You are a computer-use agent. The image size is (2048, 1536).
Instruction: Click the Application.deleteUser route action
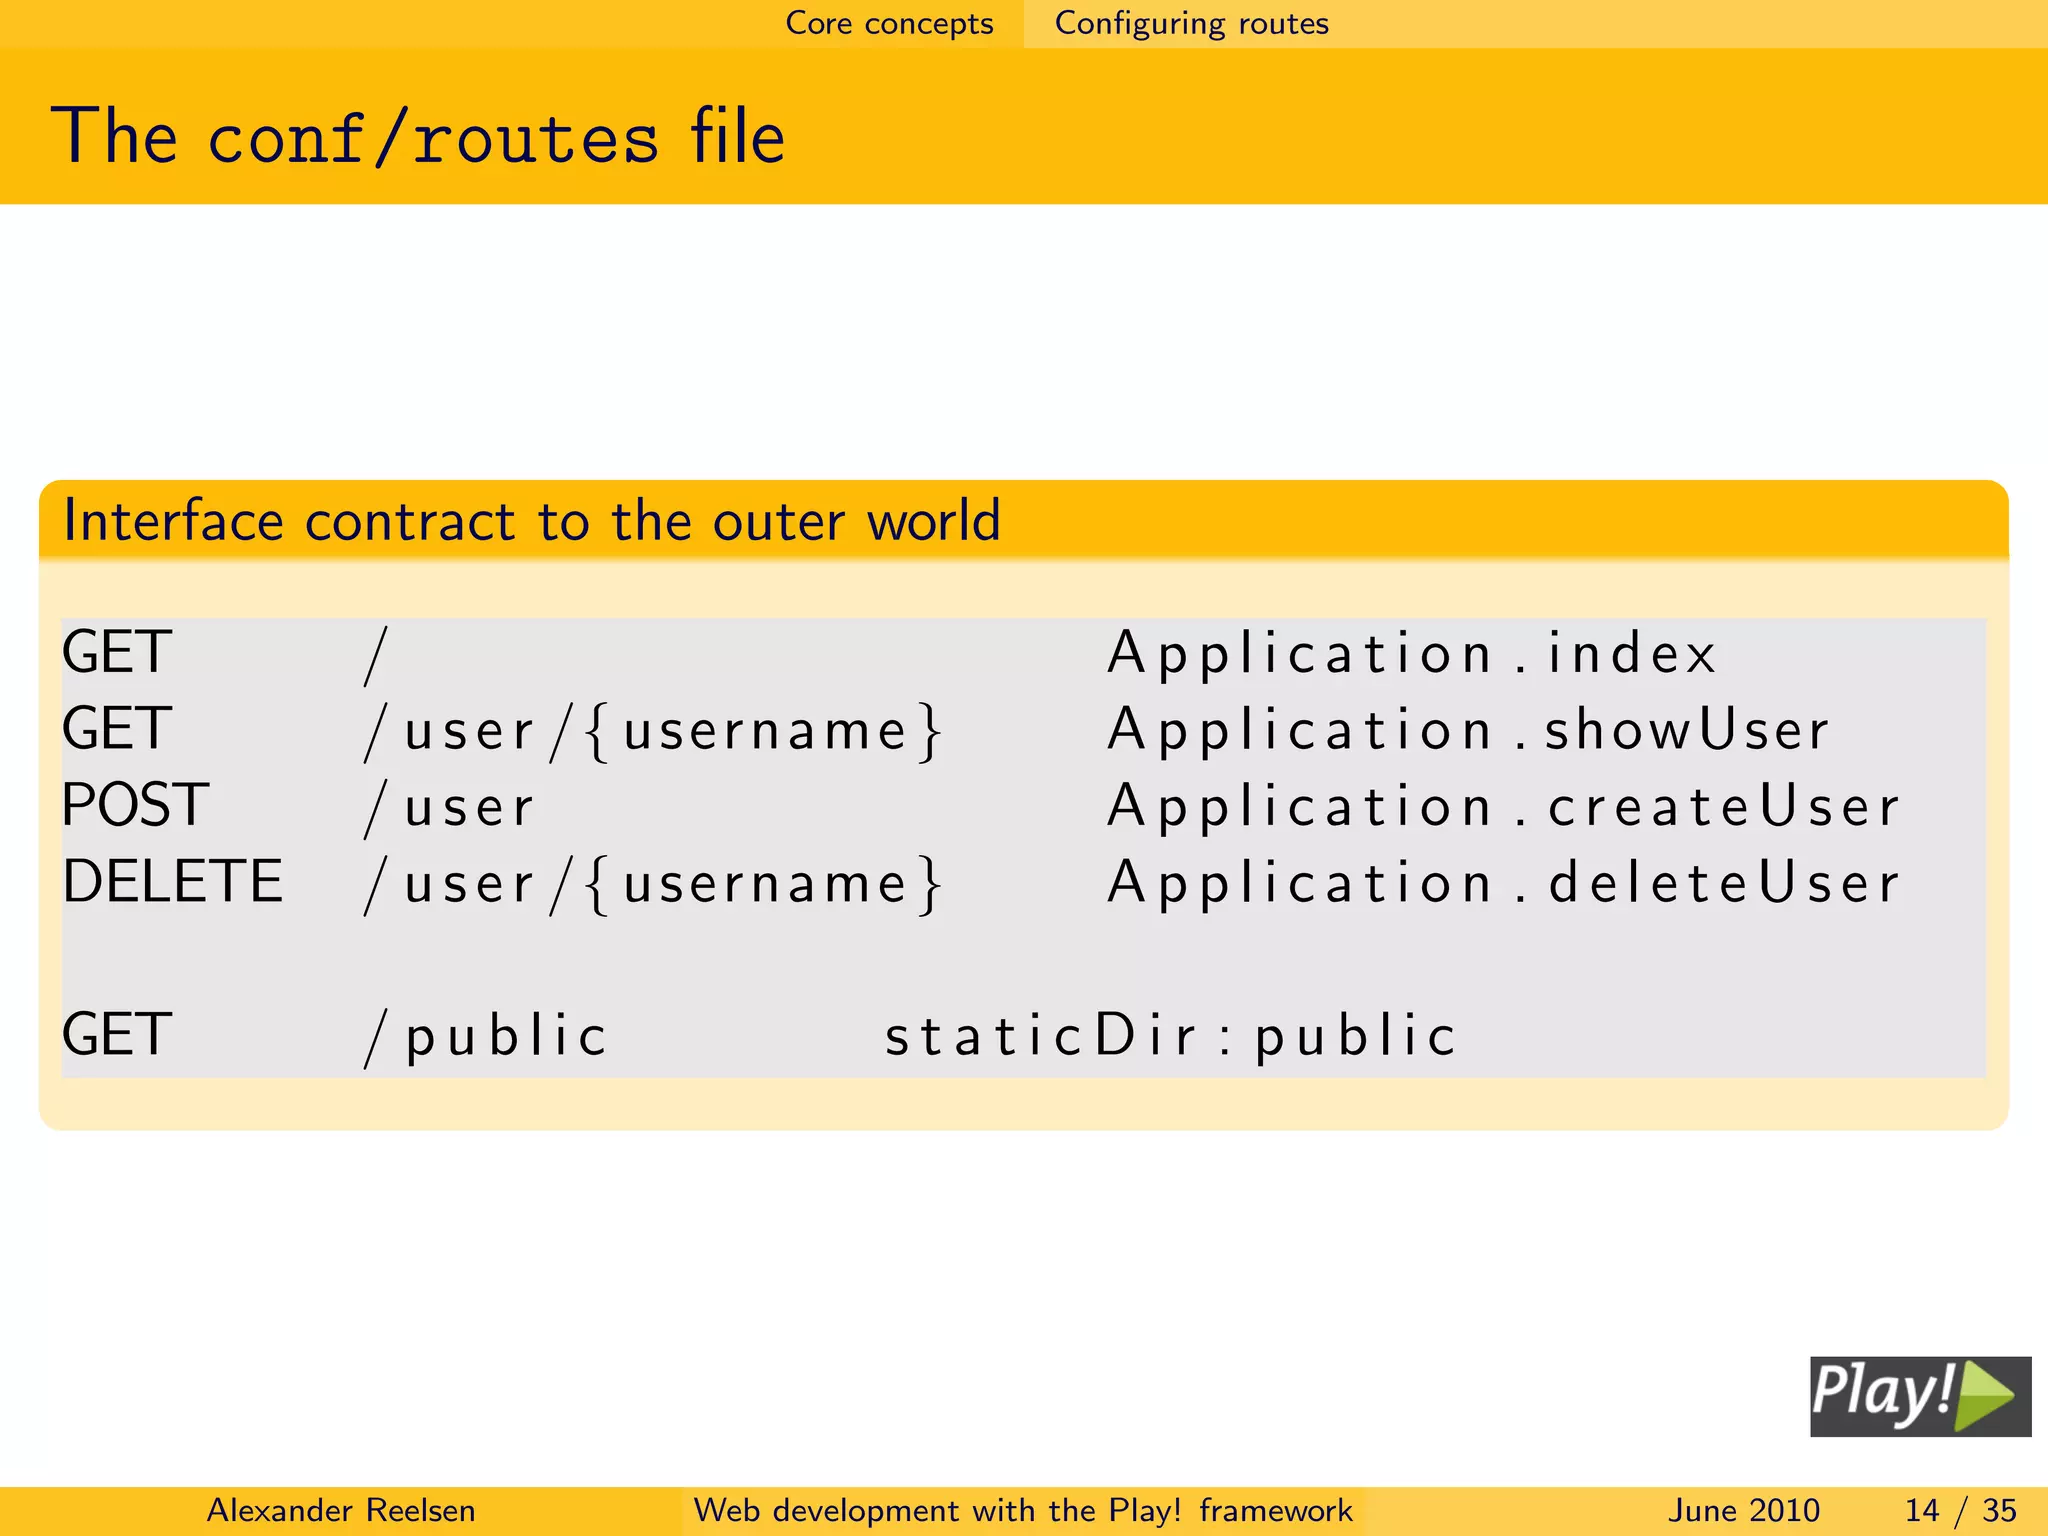coord(1503,883)
